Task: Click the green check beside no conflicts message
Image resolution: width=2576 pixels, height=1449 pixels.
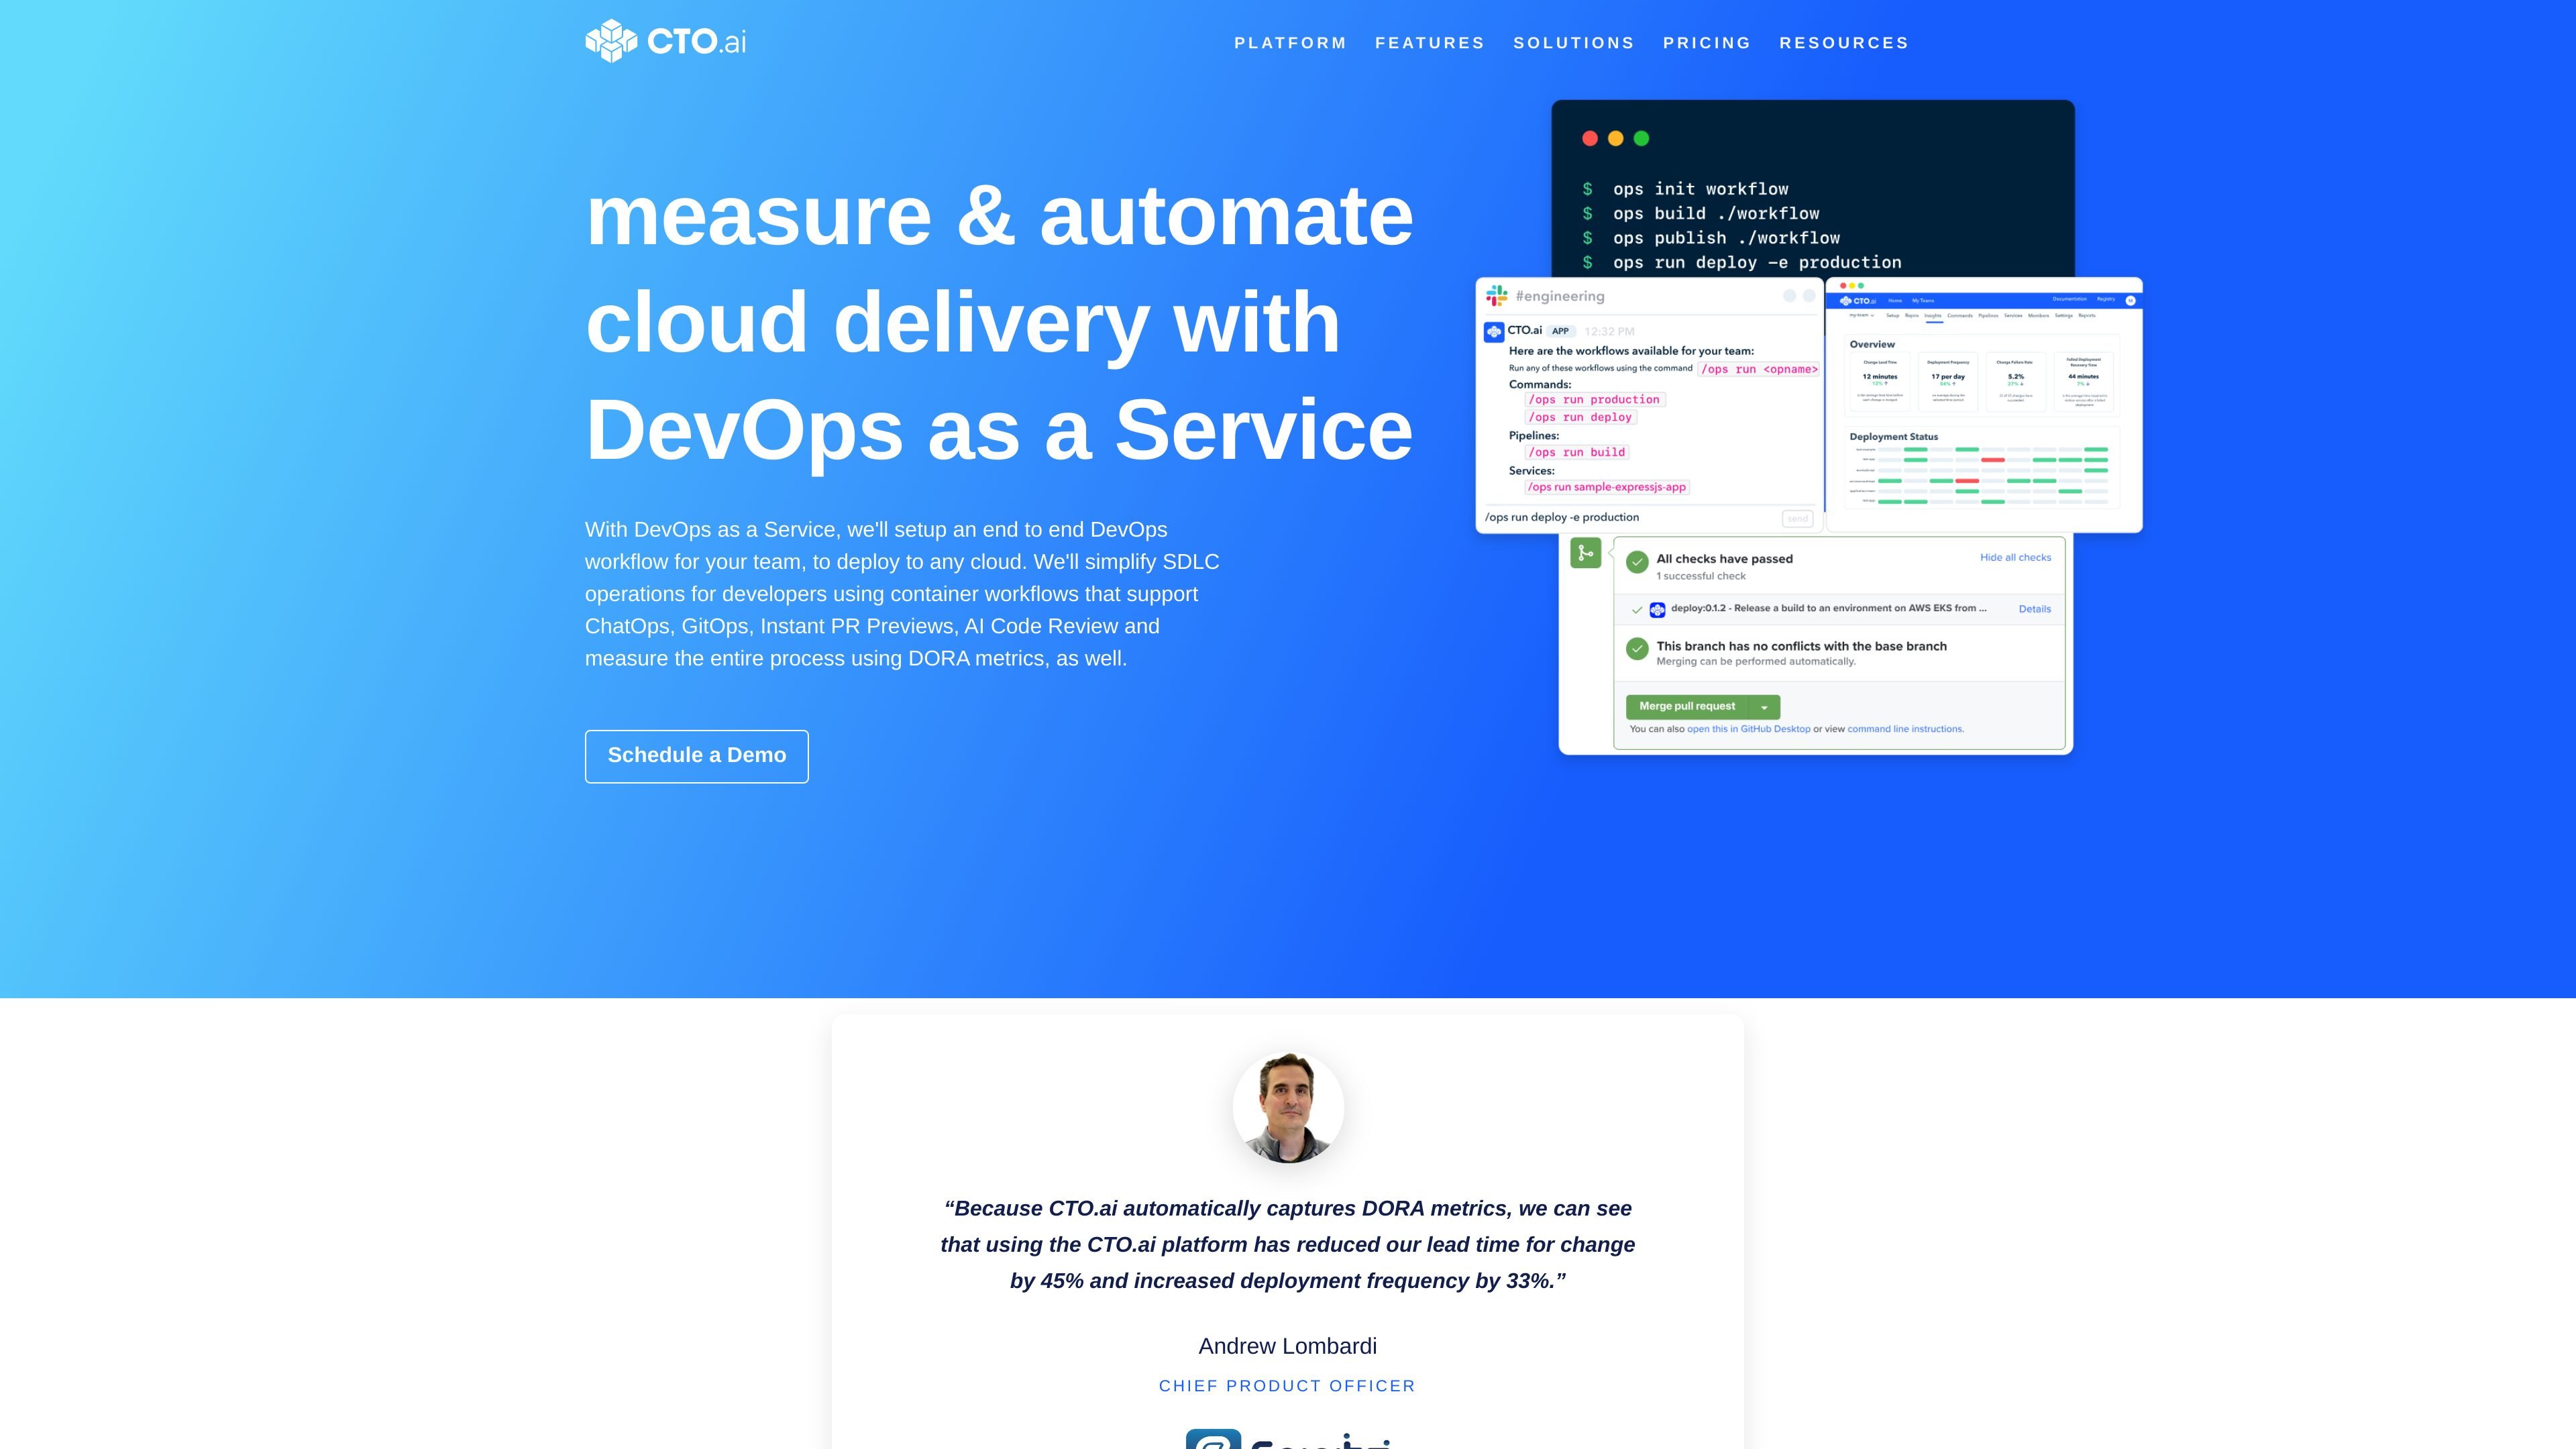Action: point(1637,649)
